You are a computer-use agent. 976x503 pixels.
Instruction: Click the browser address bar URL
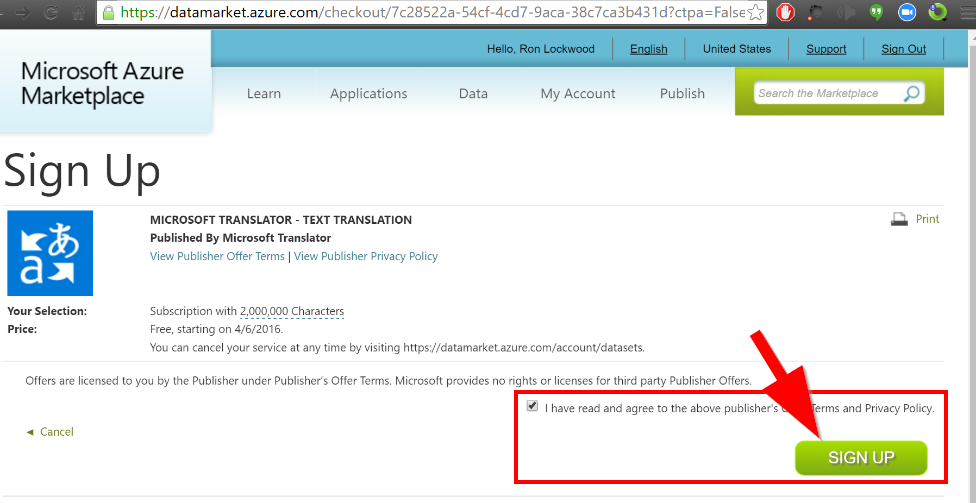point(433,12)
